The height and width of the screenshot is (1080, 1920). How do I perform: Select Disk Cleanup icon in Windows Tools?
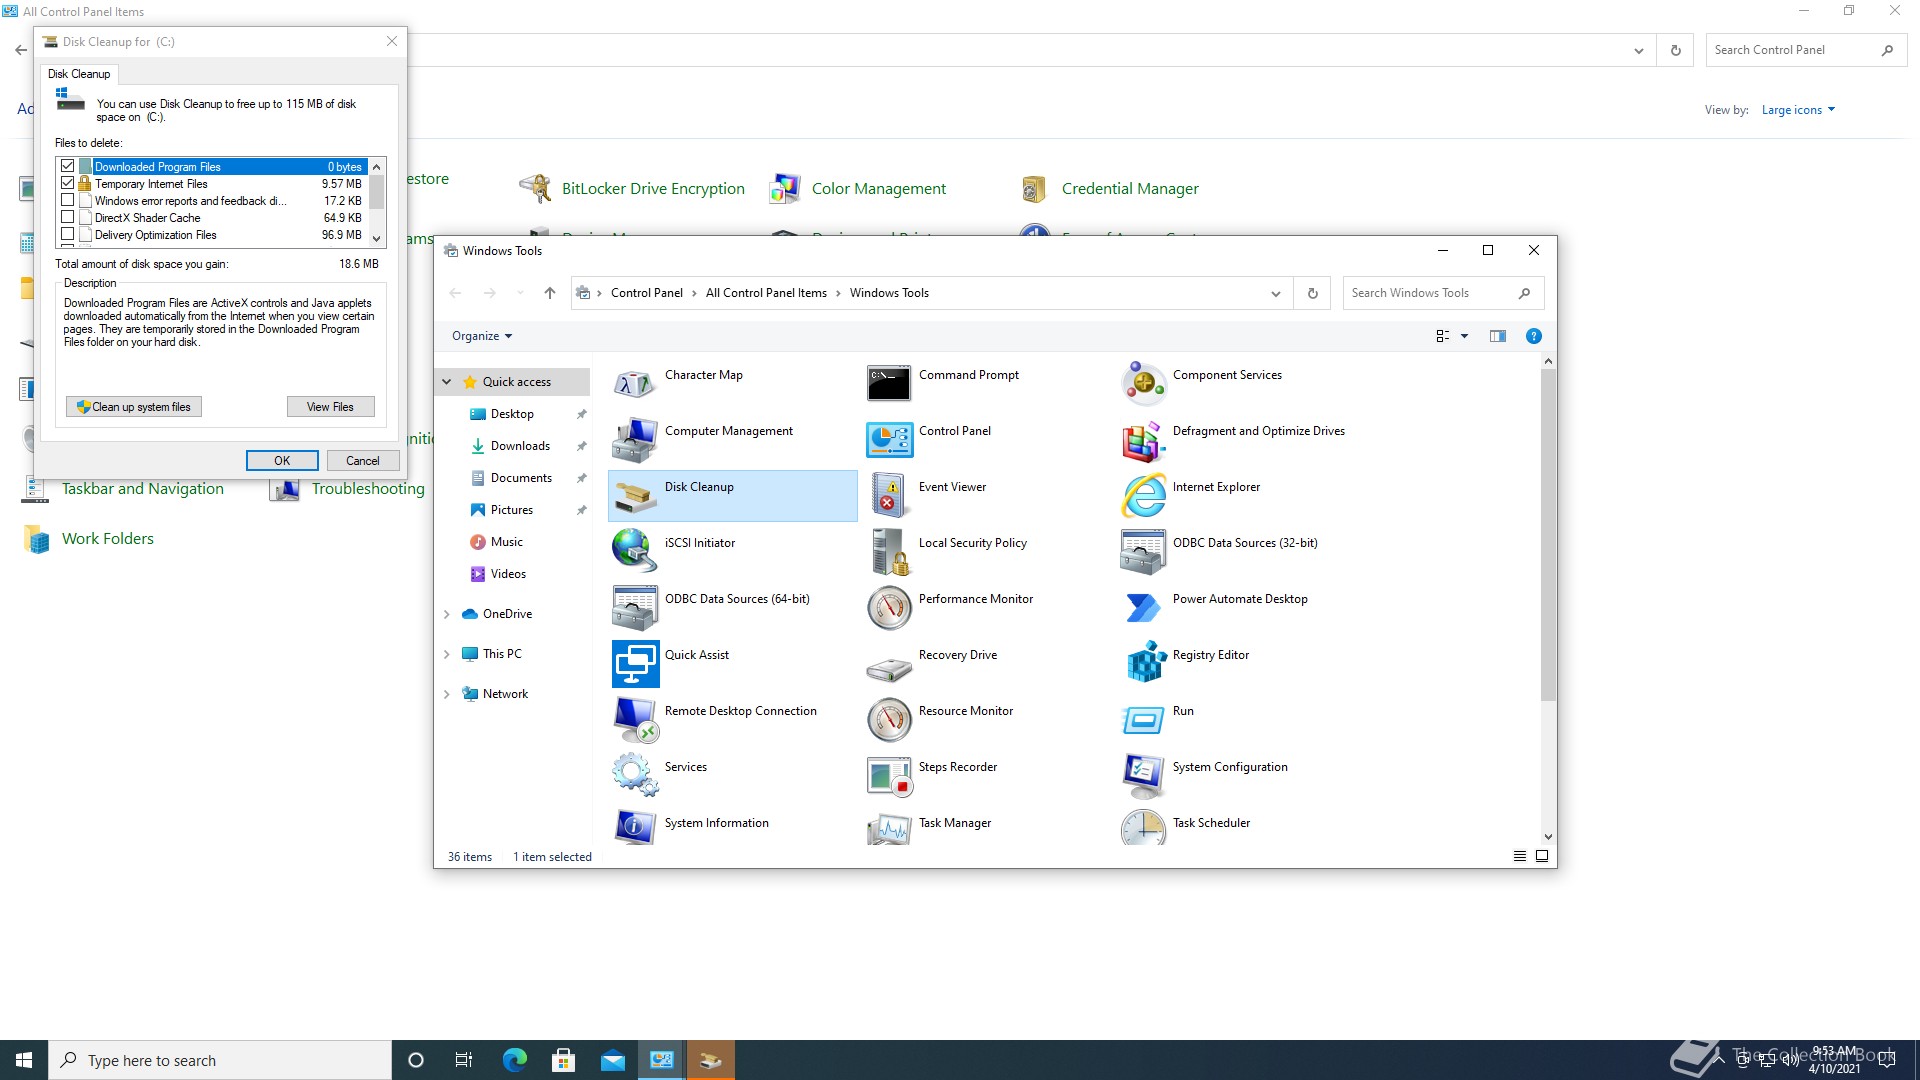point(635,495)
